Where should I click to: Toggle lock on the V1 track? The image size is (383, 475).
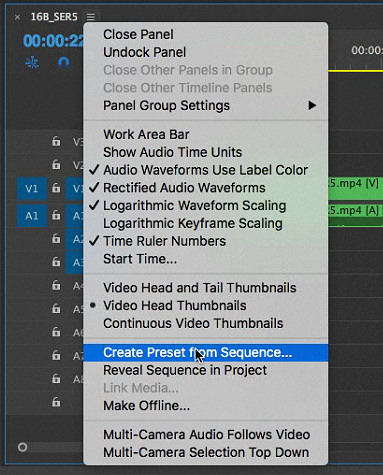(56, 188)
